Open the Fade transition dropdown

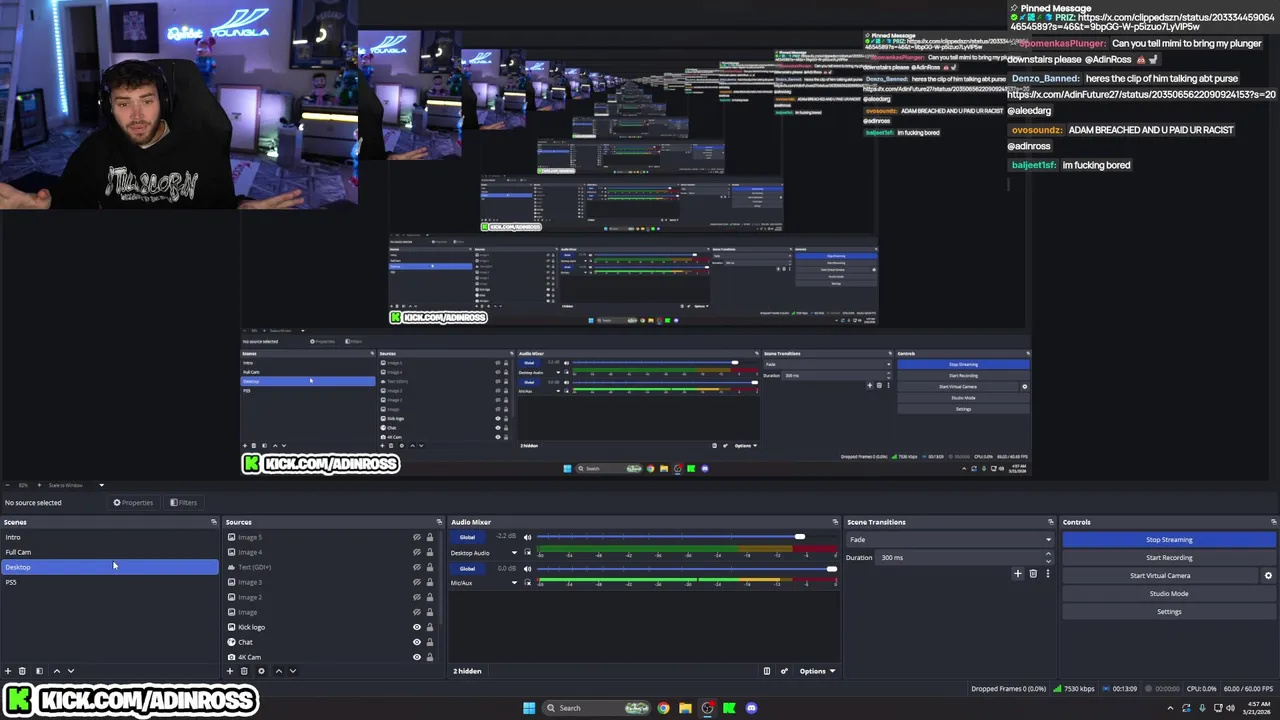pos(950,540)
